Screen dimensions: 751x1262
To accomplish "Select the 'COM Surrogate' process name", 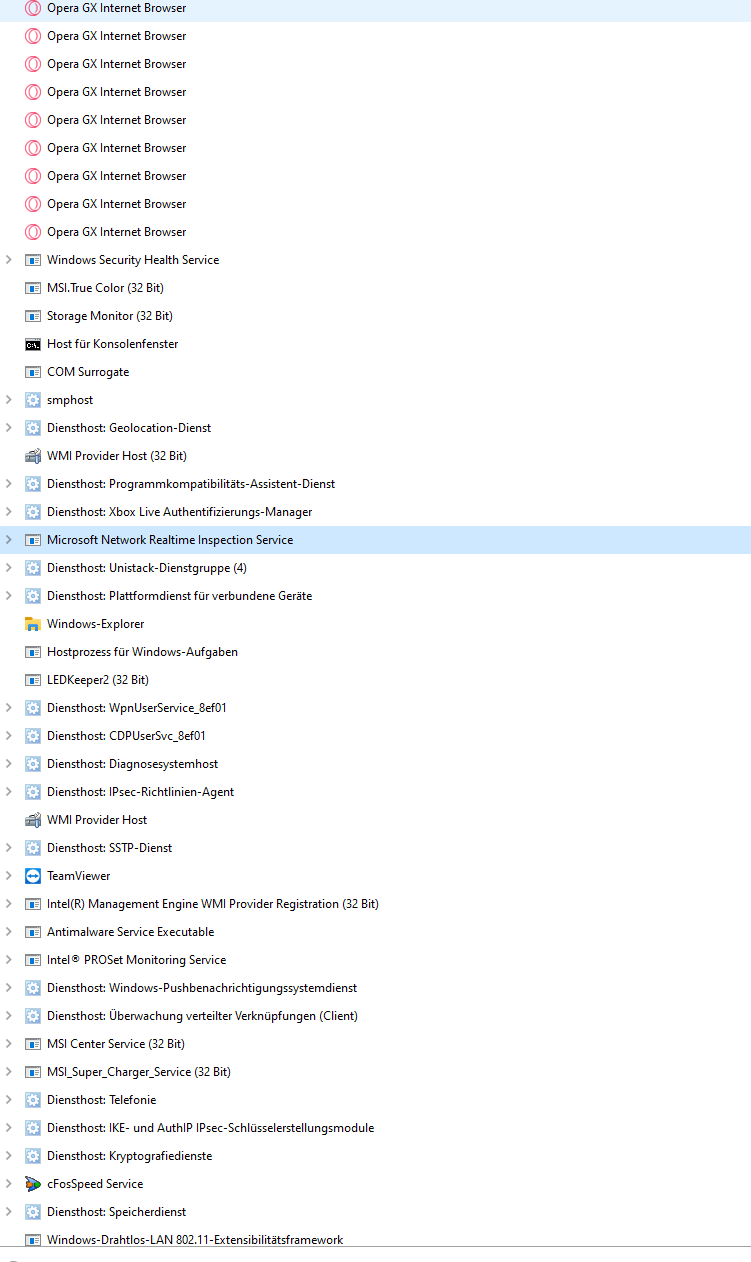I will tap(88, 372).
